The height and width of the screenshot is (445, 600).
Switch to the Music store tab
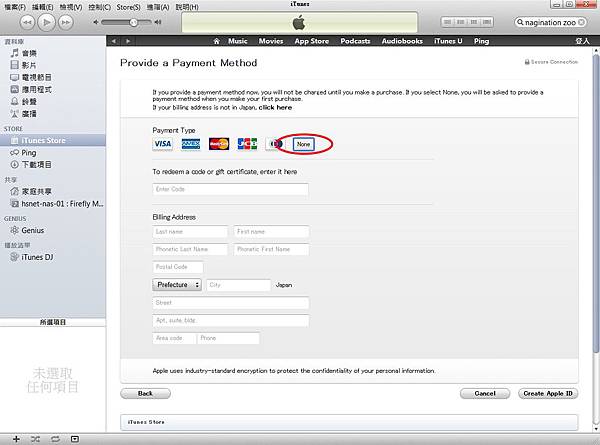238,41
